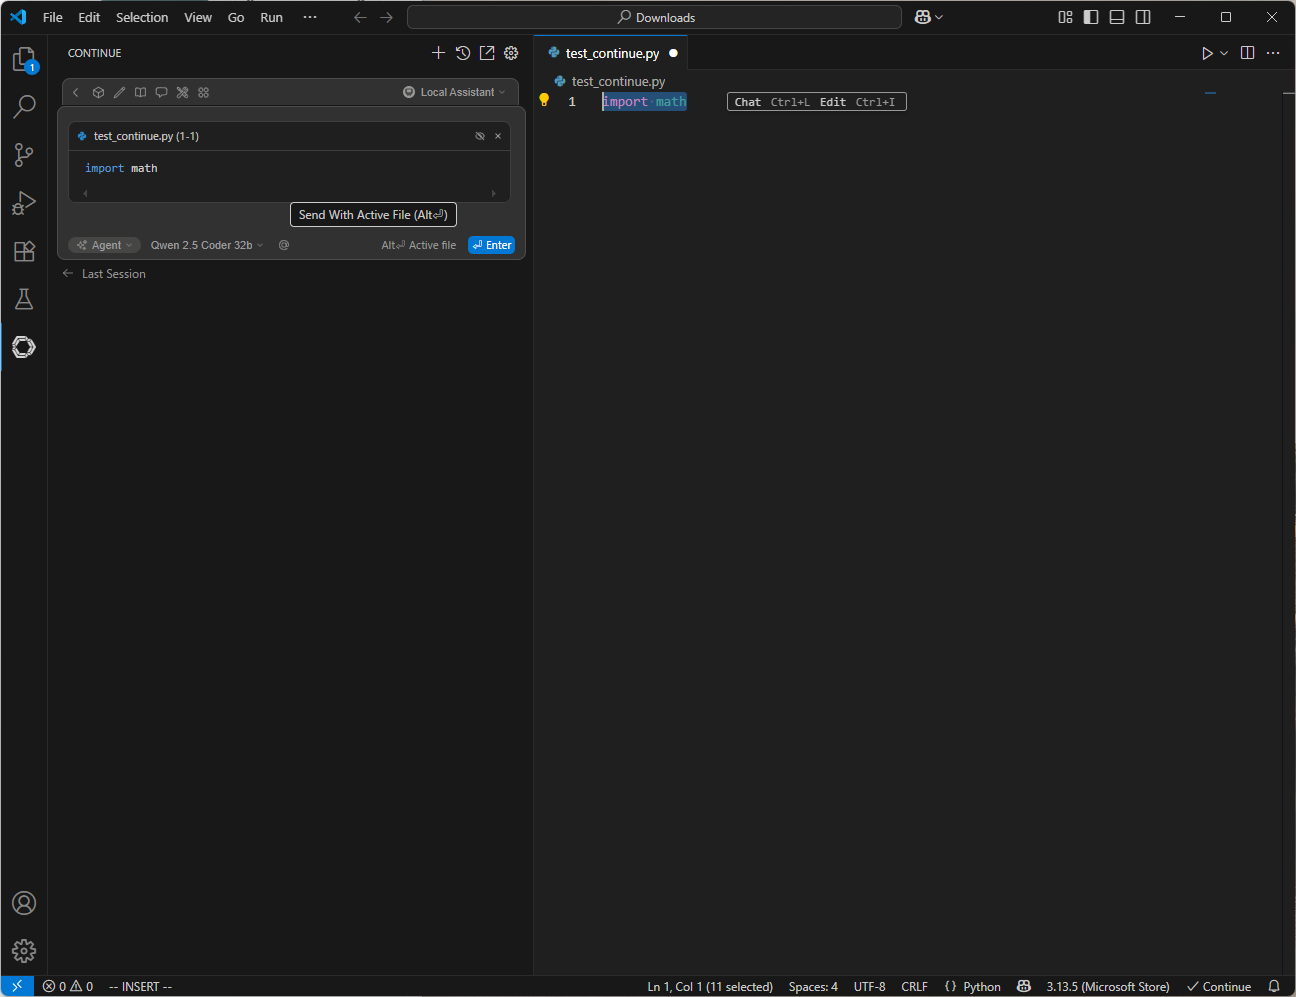The height and width of the screenshot is (997, 1296).
Task: Hide the test_continue.py code snippet preview
Action: pos(480,136)
